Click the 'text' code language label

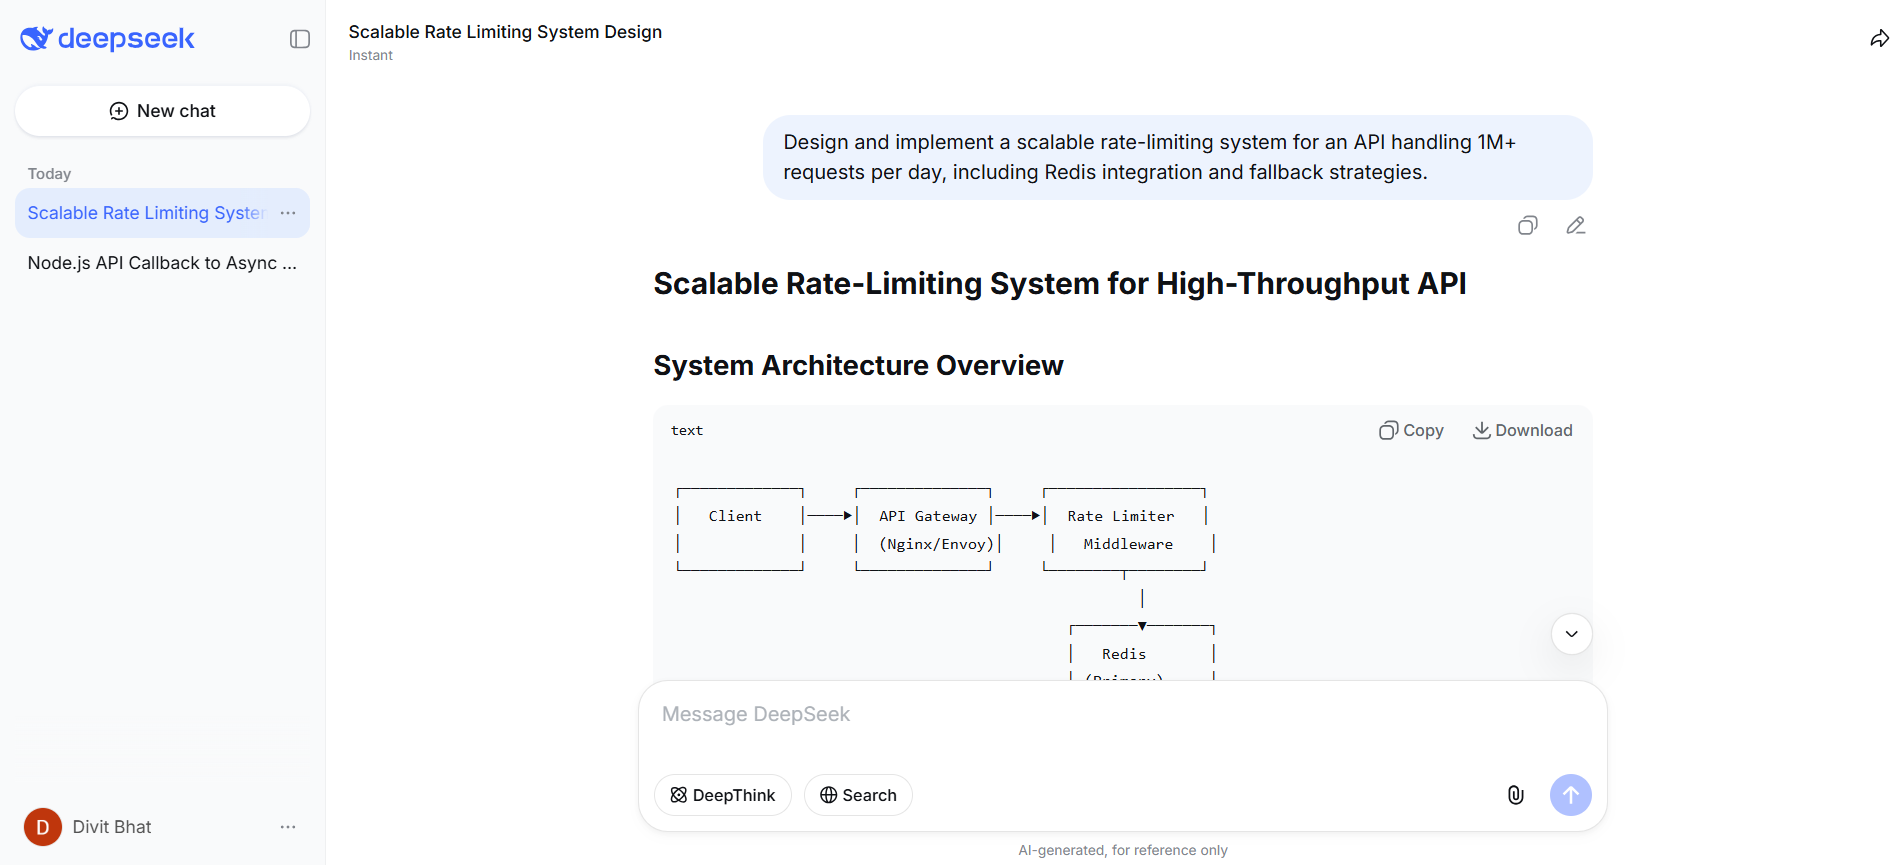[x=687, y=431]
